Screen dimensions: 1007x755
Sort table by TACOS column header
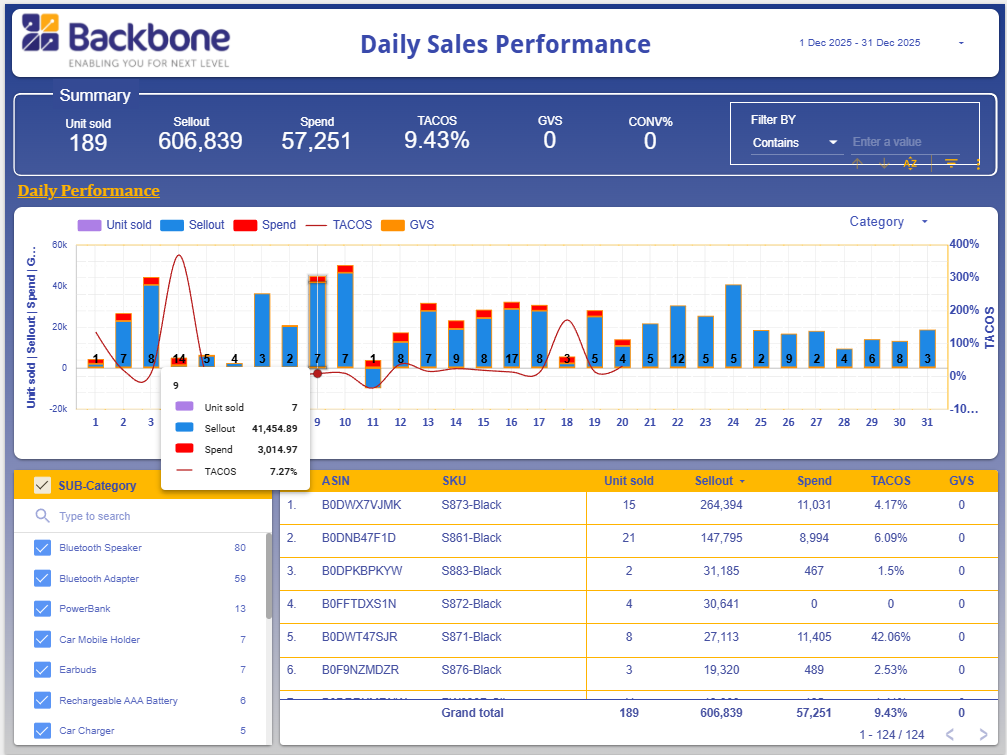(890, 481)
